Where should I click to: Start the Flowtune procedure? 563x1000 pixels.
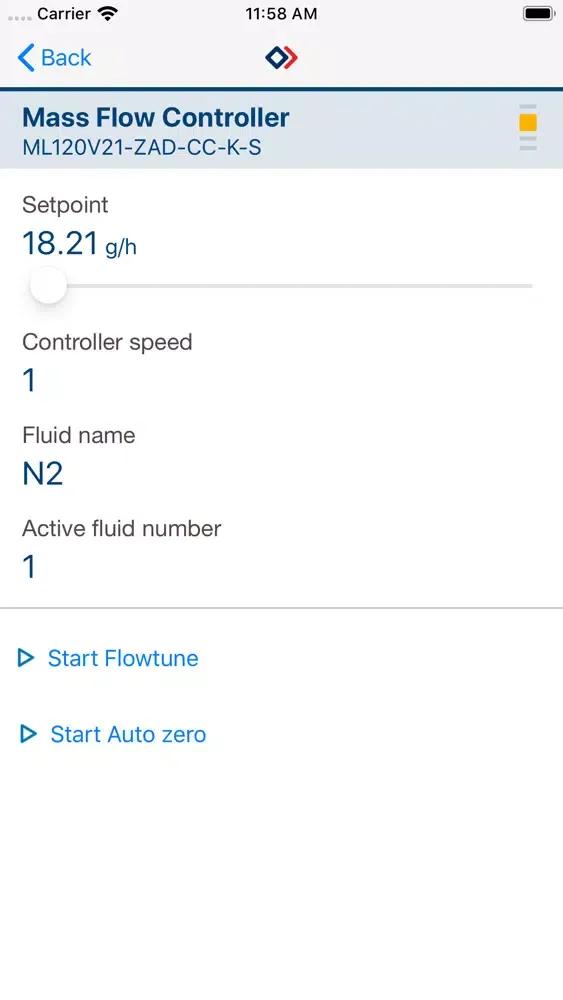(123, 658)
